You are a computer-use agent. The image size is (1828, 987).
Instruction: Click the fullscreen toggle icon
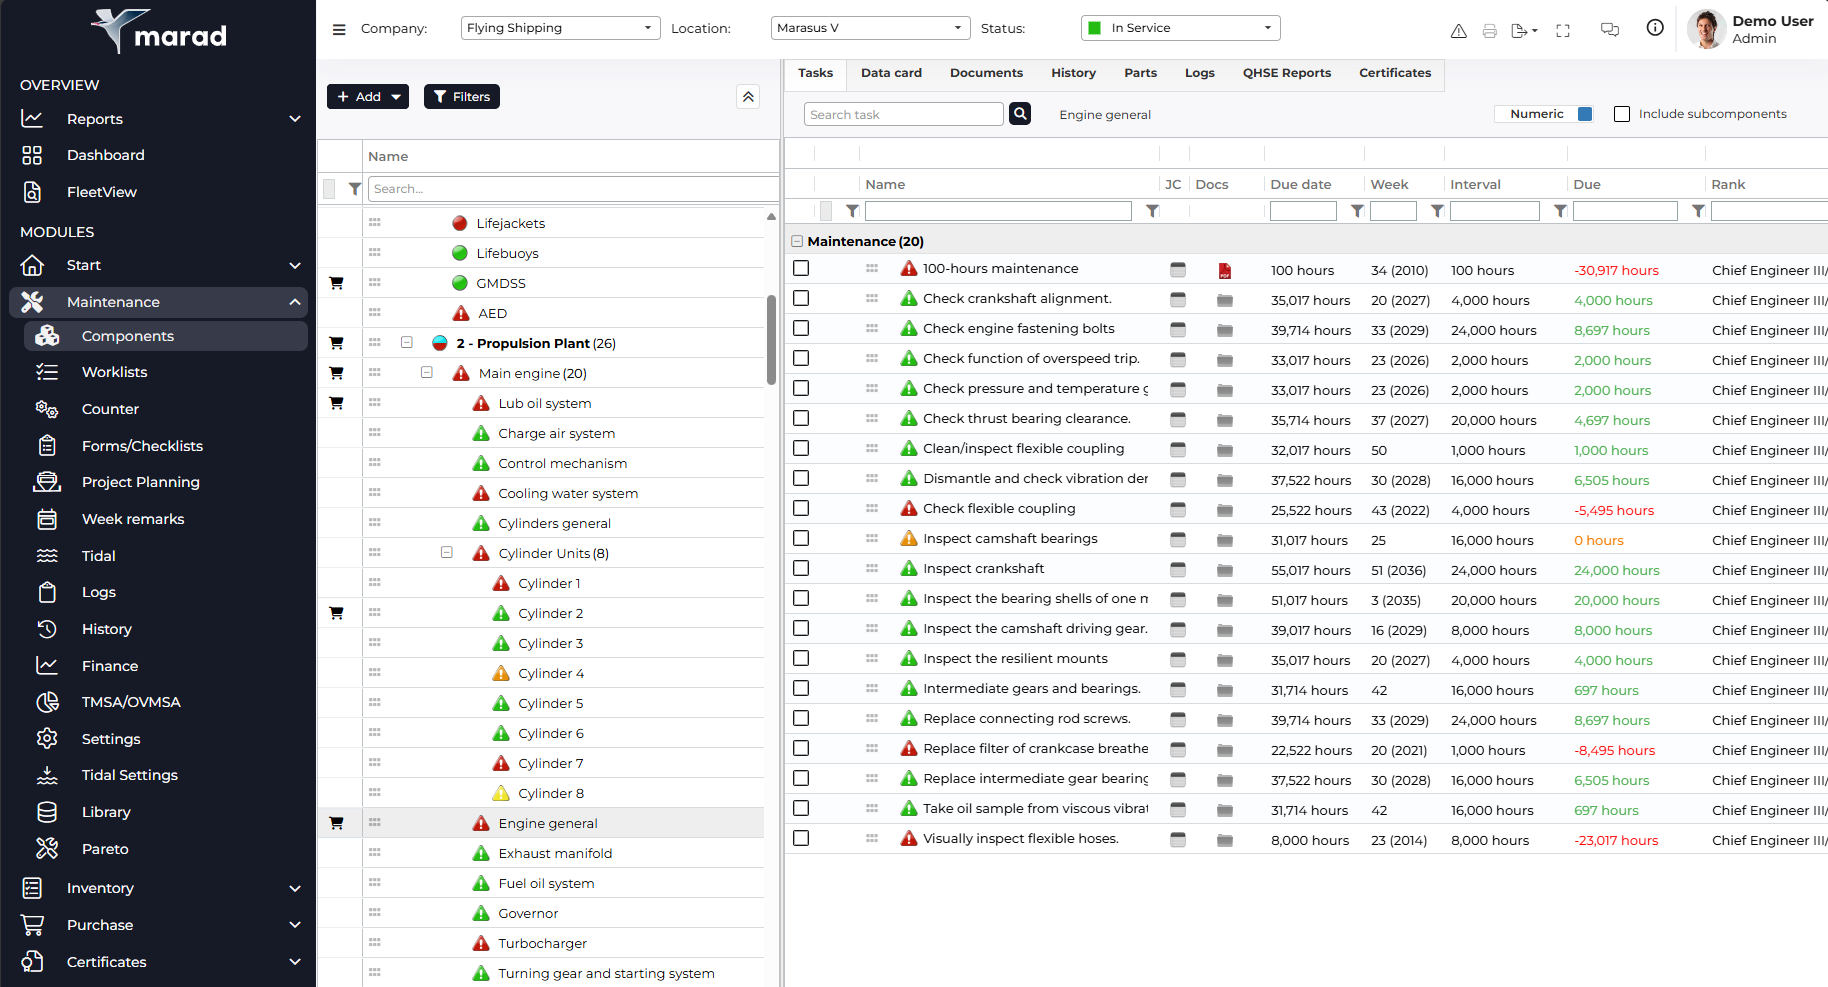(x=1563, y=31)
